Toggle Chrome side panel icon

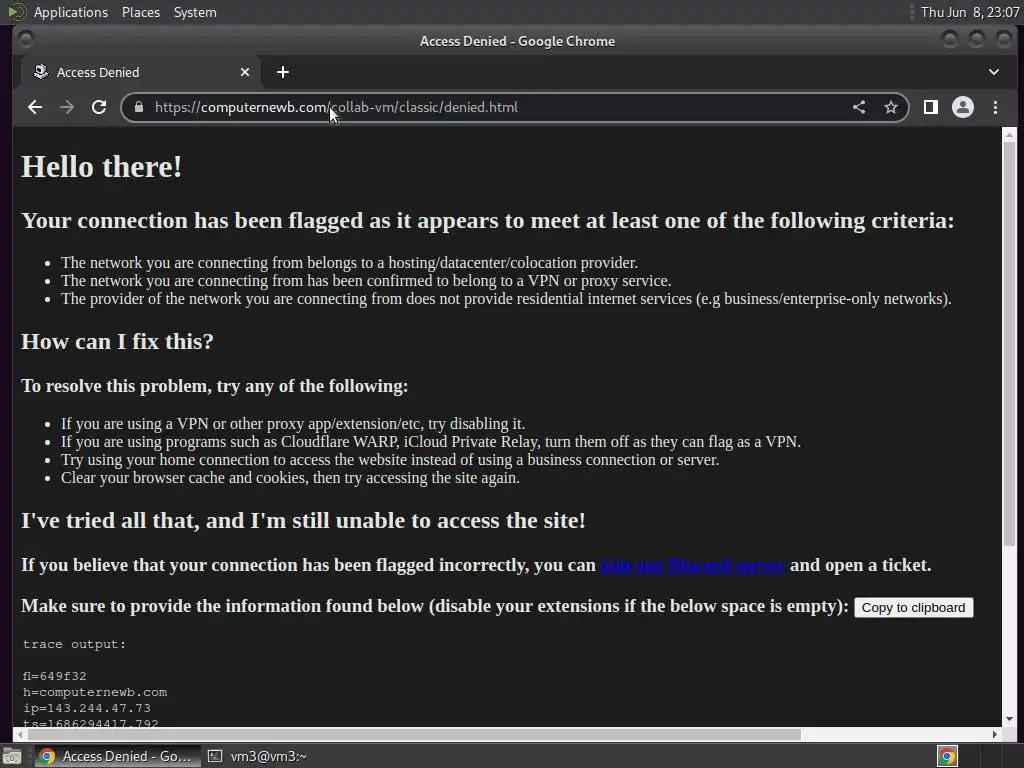(x=931, y=107)
